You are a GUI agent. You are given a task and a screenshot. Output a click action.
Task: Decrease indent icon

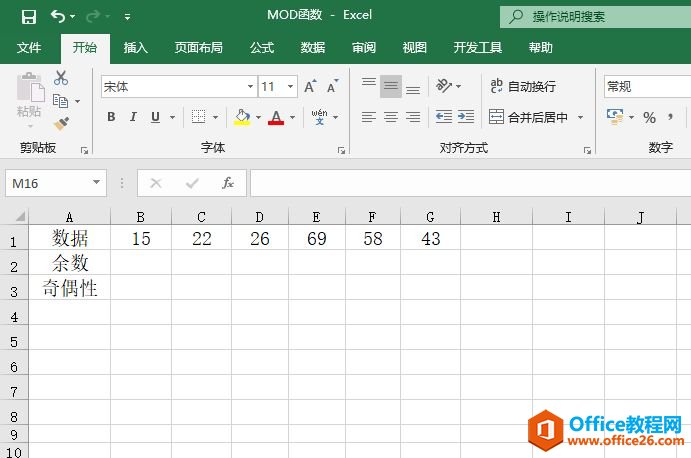tap(444, 117)
